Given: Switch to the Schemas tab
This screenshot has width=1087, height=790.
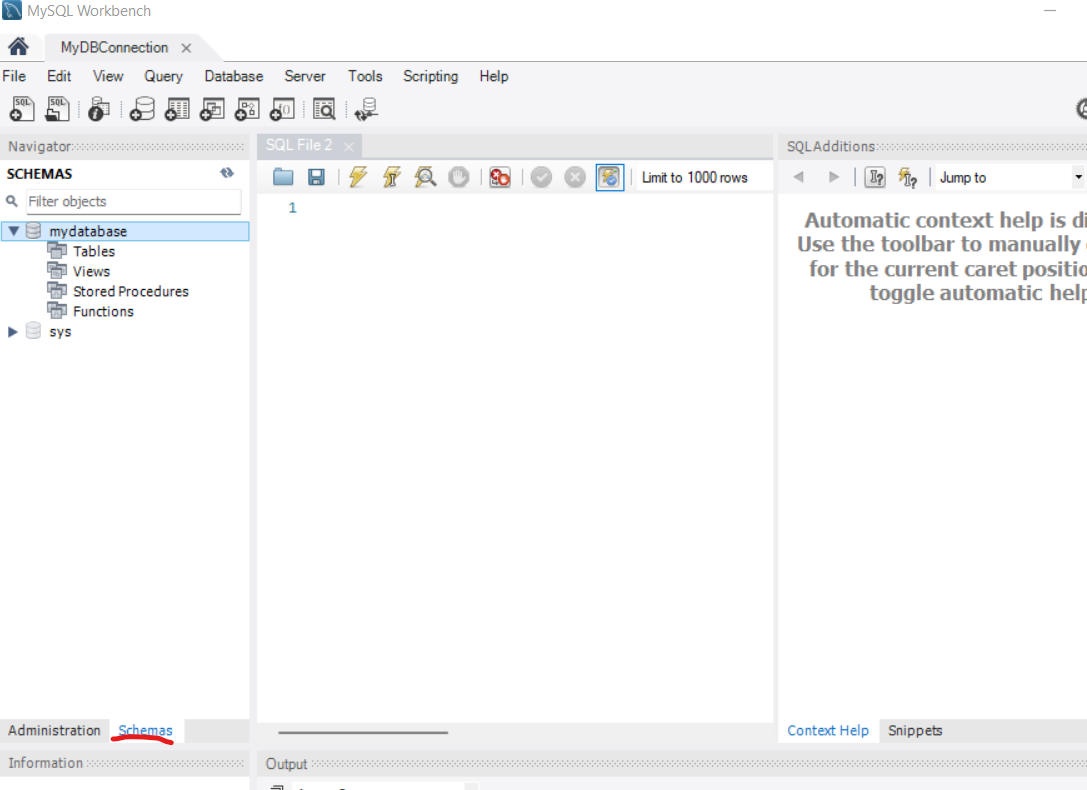Looking at the screenshot, I should (146, 730).
